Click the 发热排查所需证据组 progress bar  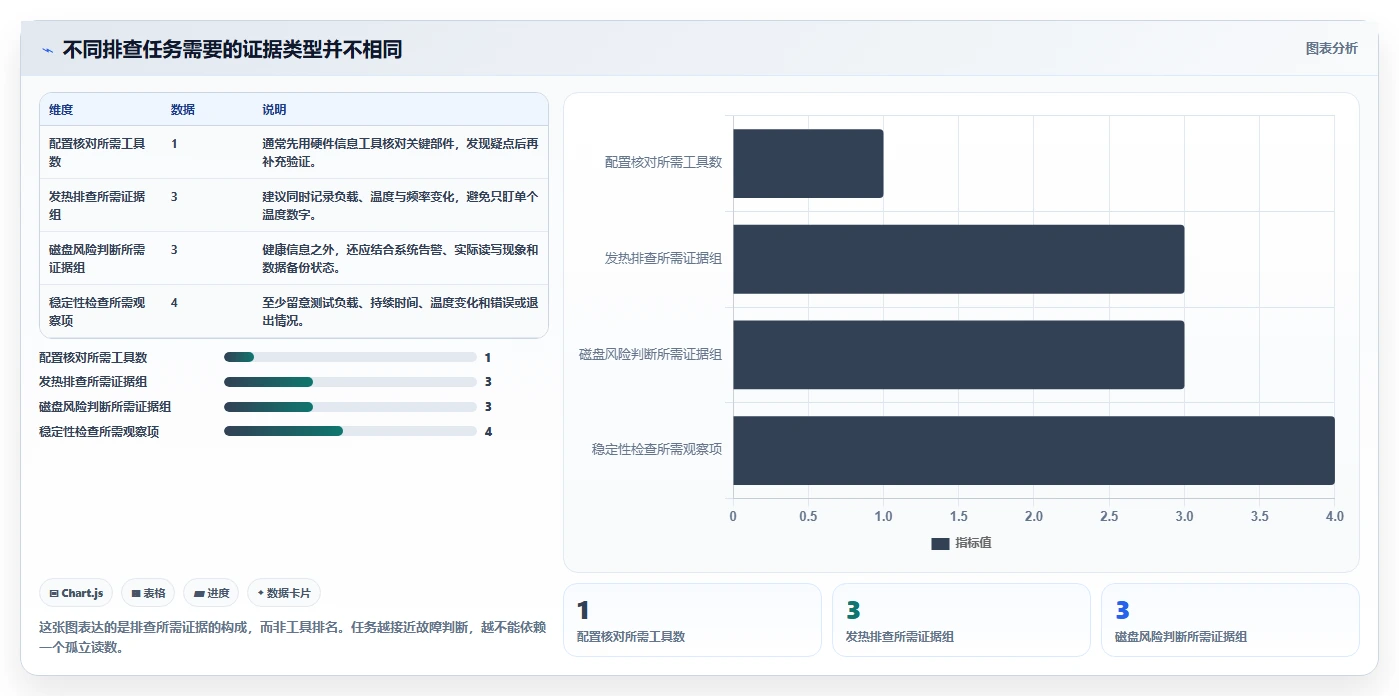tap(350, 382)
